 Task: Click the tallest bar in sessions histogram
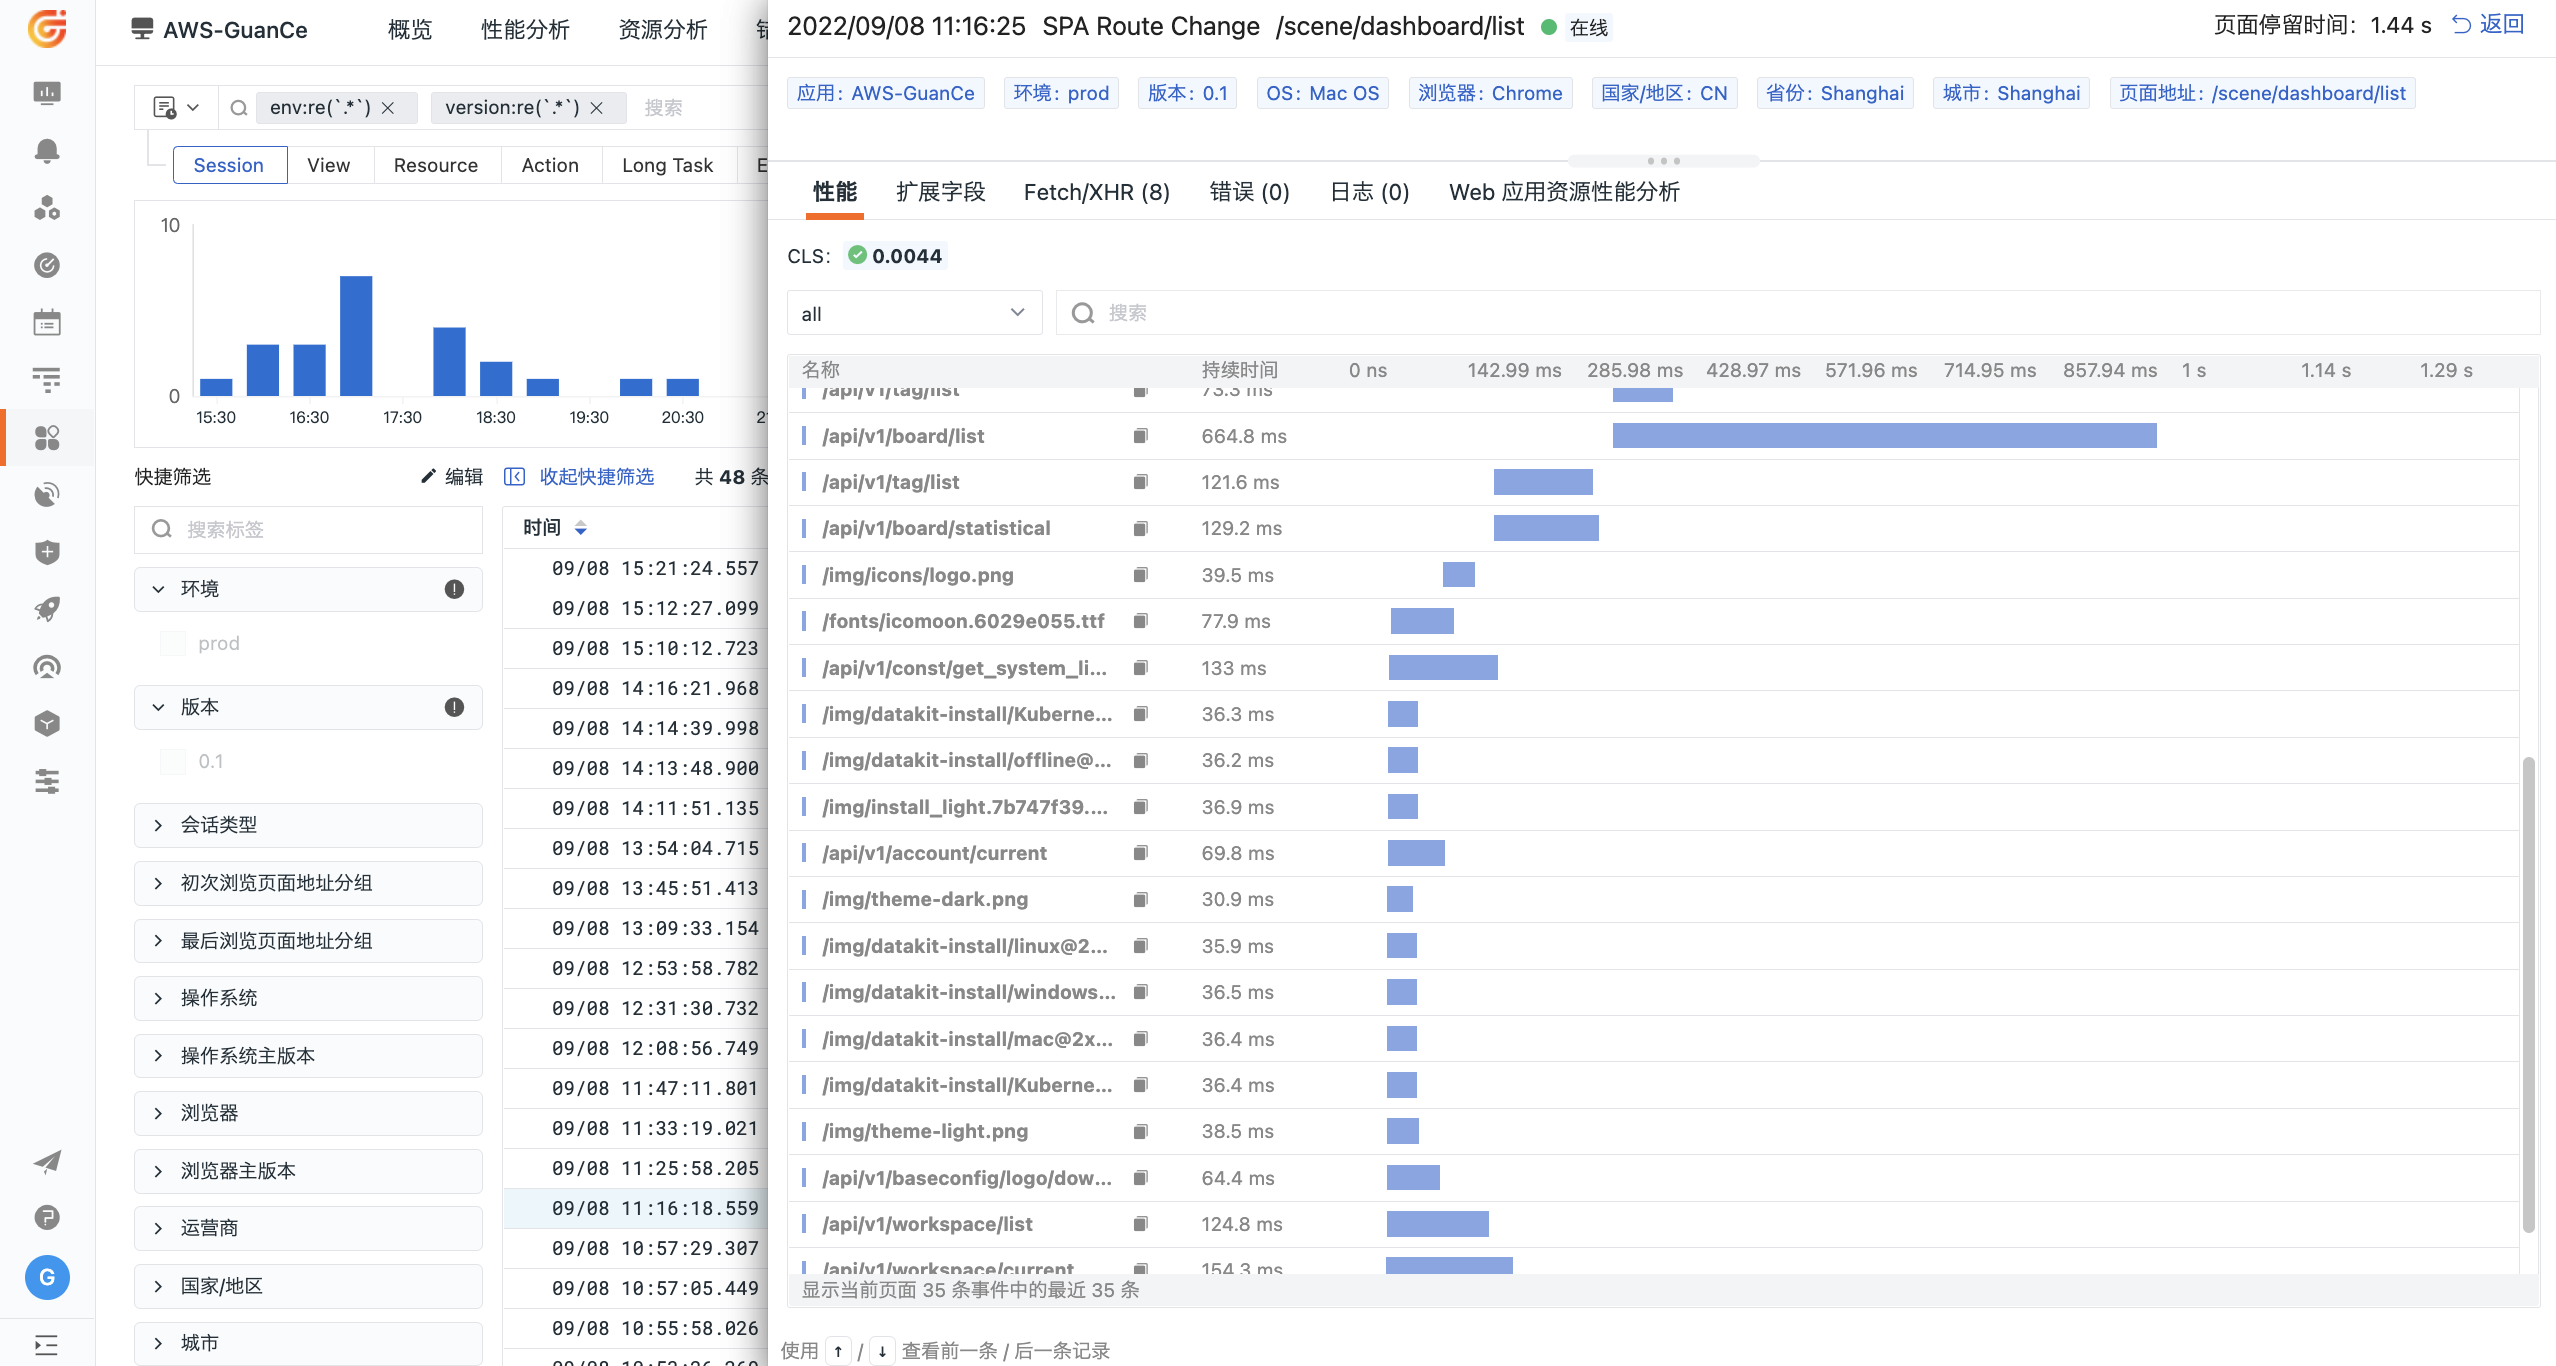(x=356, y=335)
